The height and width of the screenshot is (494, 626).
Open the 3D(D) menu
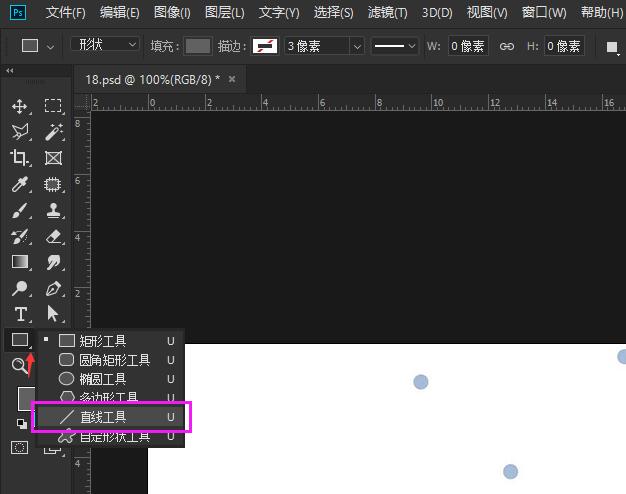pyautogui.click(x=437, y=13)
